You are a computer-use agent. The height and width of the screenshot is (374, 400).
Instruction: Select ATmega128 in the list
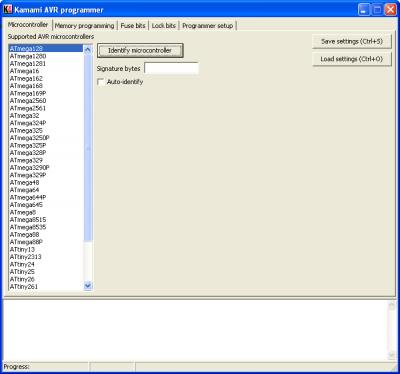tap(46, 49)
